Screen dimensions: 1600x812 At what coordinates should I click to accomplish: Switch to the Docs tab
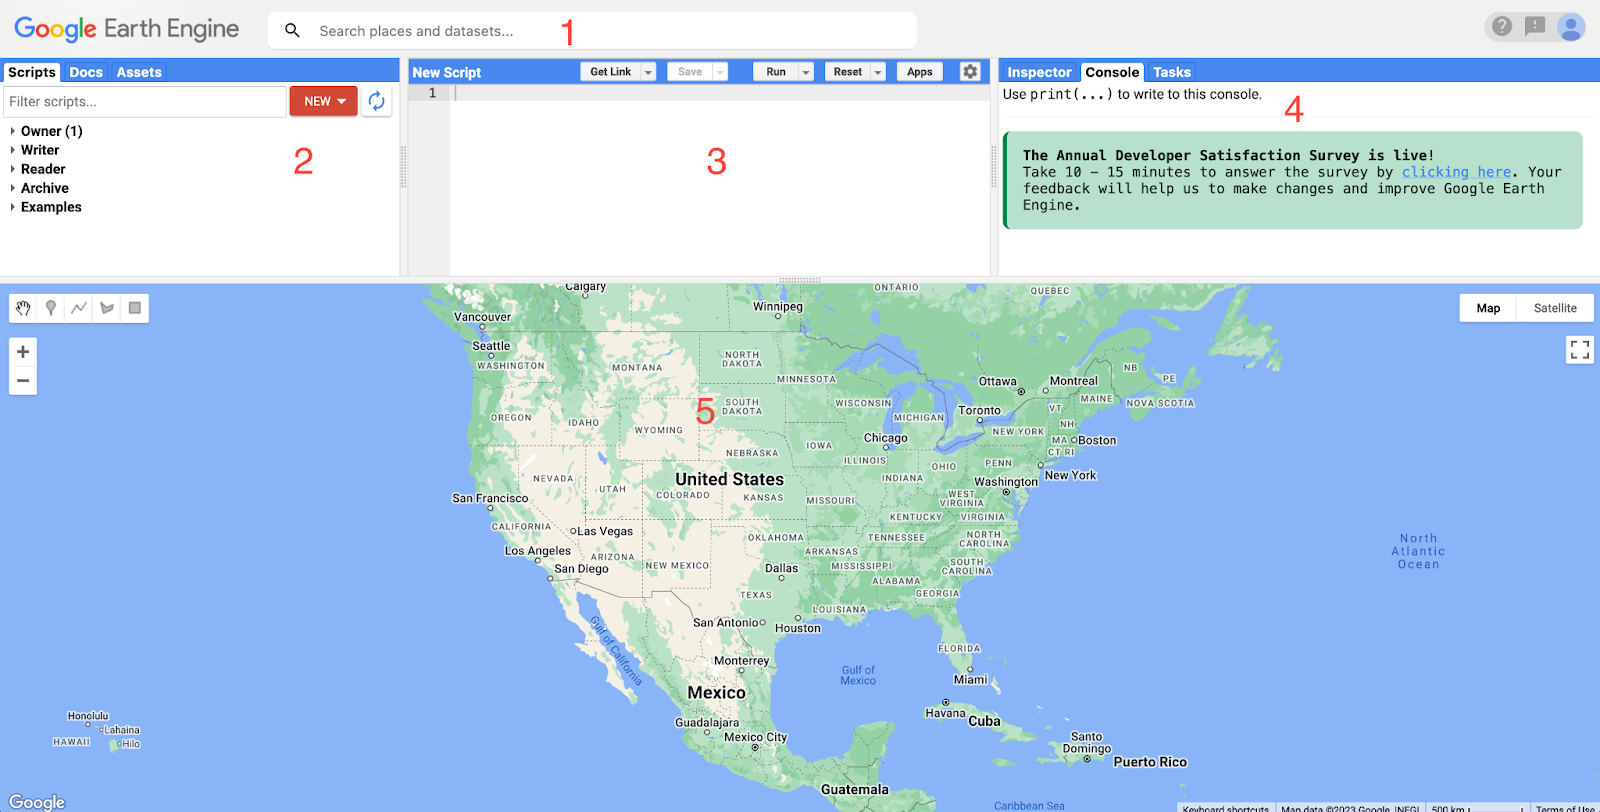pyautogui.click(x=86, y=72)
